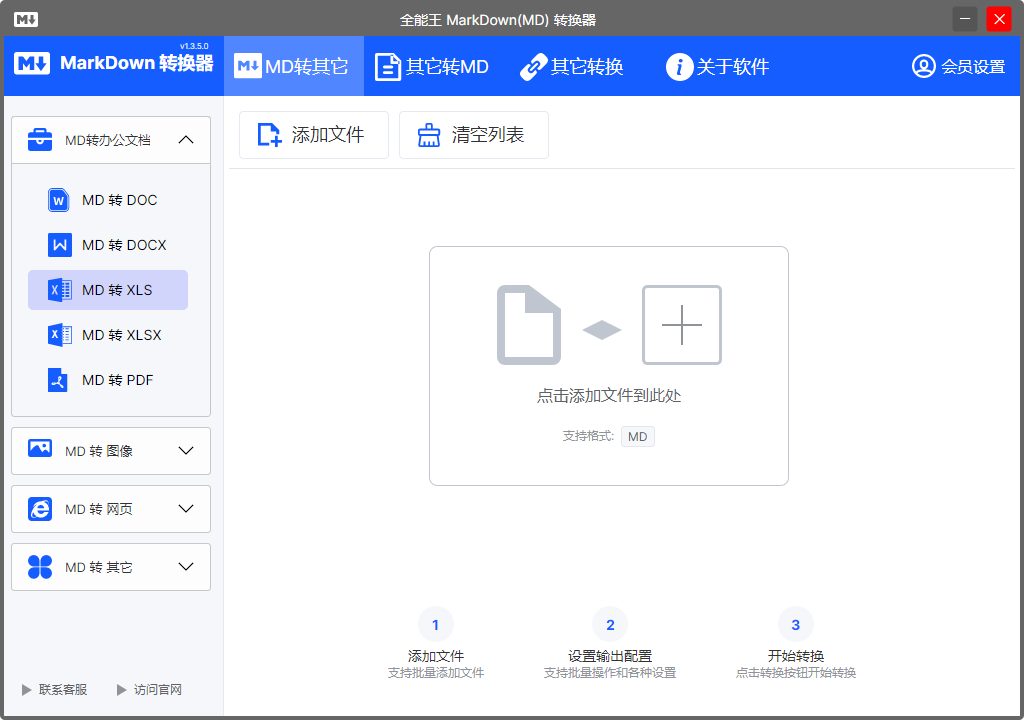Click step 2 circle 设置输出配置
This screenshot has width=1024, height=720.
pyautogui.click(x=610, y=625)
